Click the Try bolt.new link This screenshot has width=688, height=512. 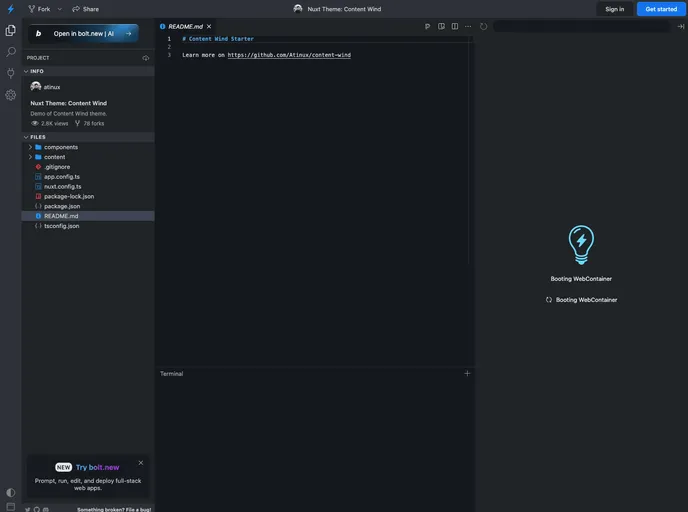97,467
